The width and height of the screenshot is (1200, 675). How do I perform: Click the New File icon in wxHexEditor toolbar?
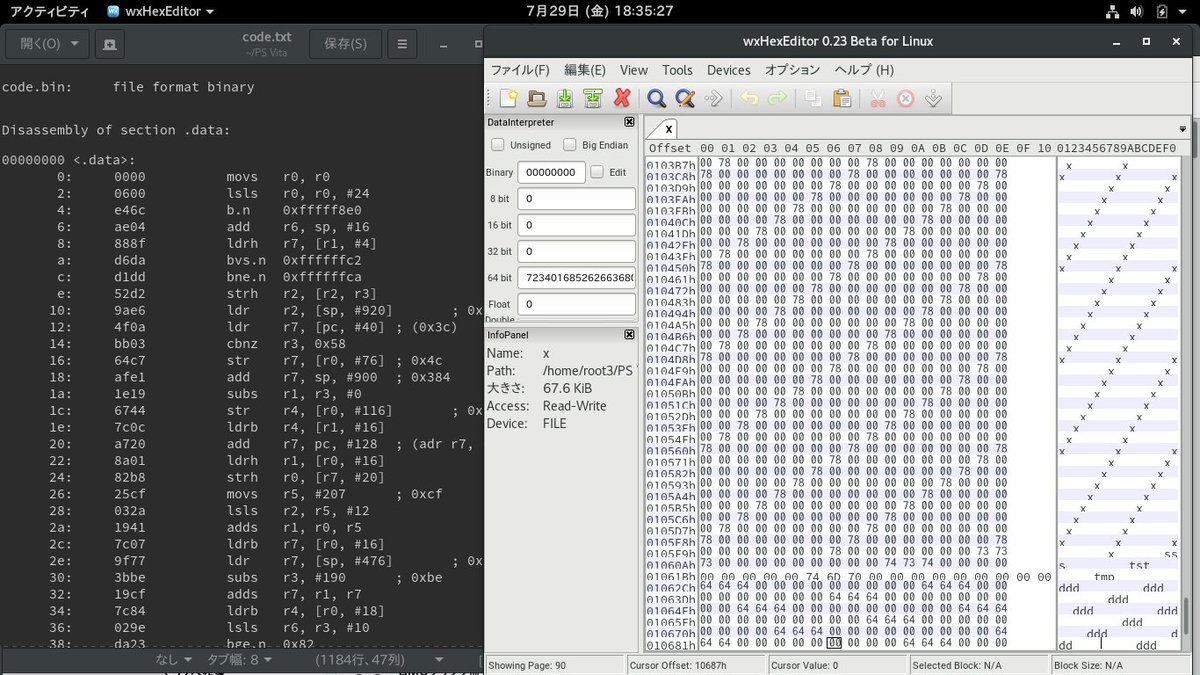508,98
